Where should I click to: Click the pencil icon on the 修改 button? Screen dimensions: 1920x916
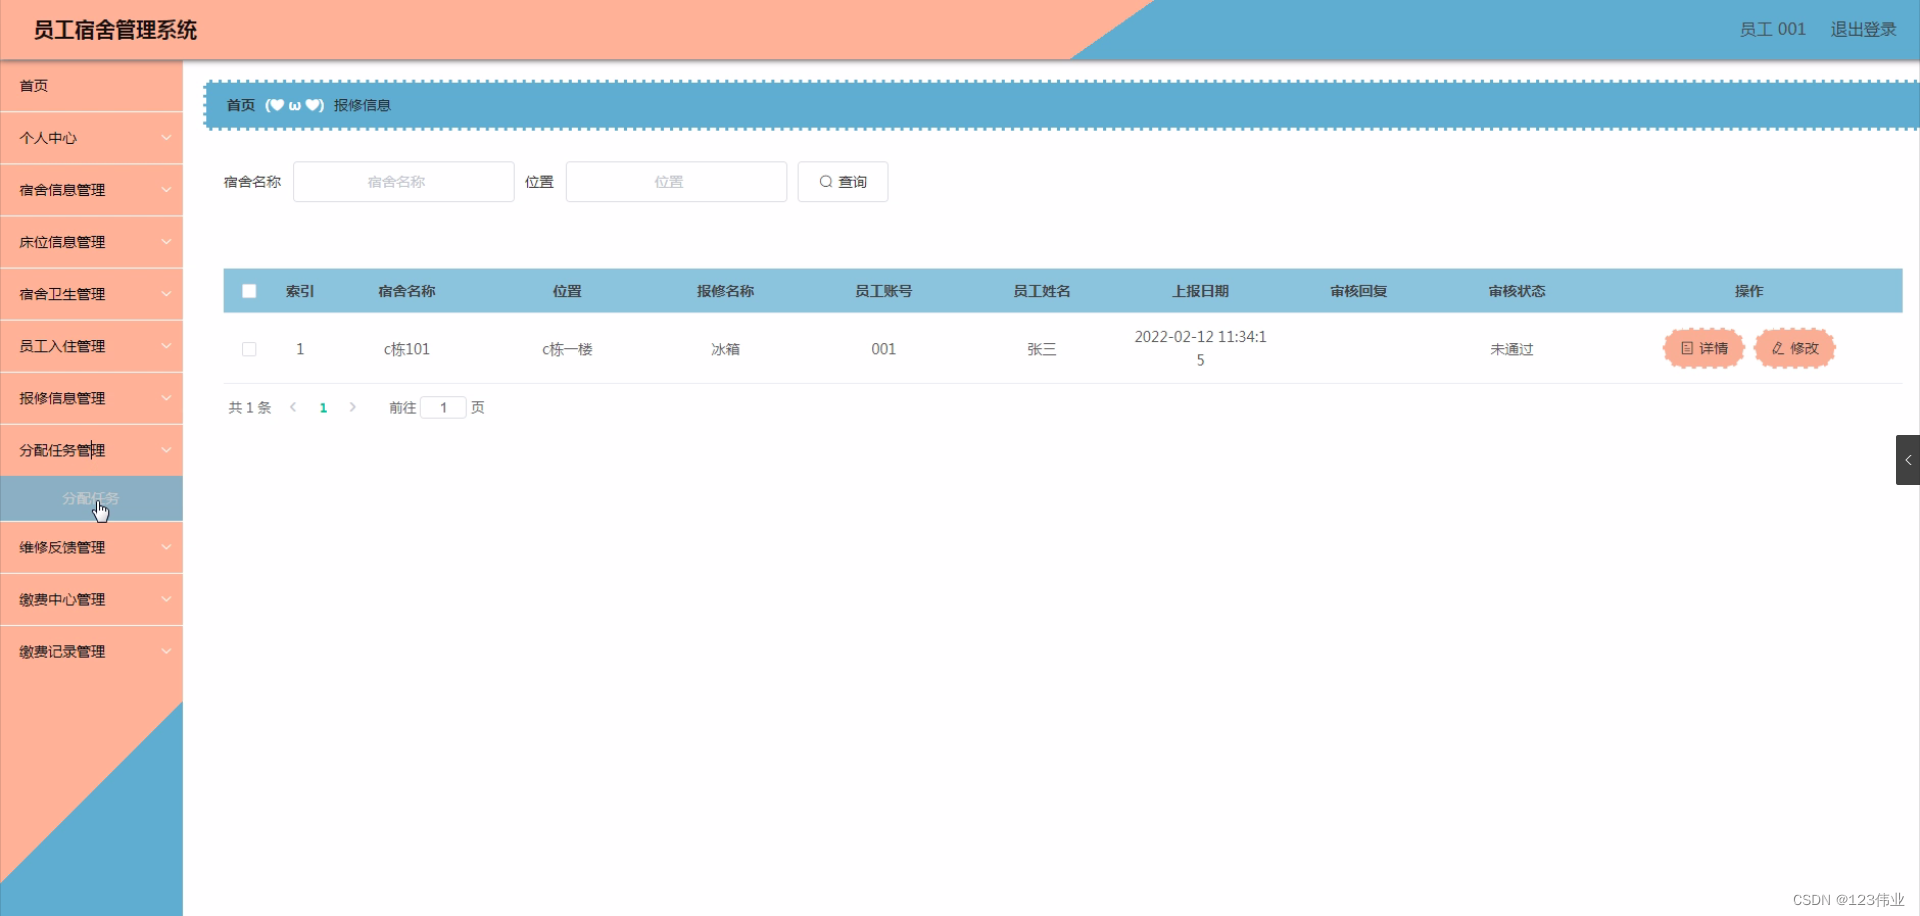[1777, 348]
